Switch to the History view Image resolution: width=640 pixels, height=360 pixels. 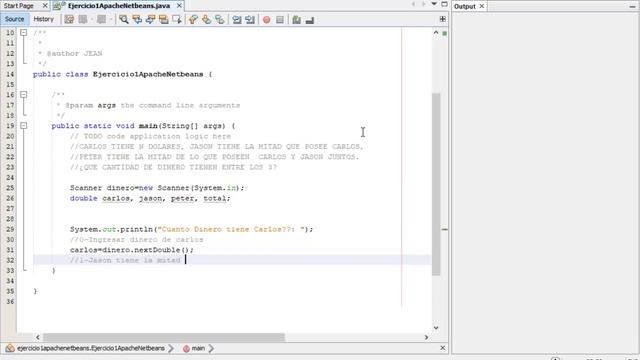43,19
